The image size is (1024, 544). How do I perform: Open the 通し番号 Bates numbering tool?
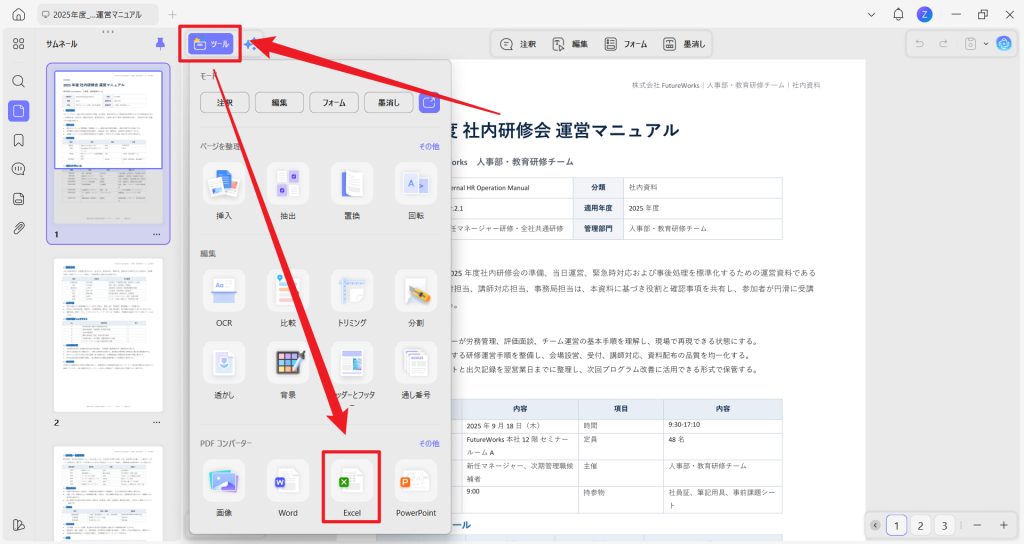[416, 371]
